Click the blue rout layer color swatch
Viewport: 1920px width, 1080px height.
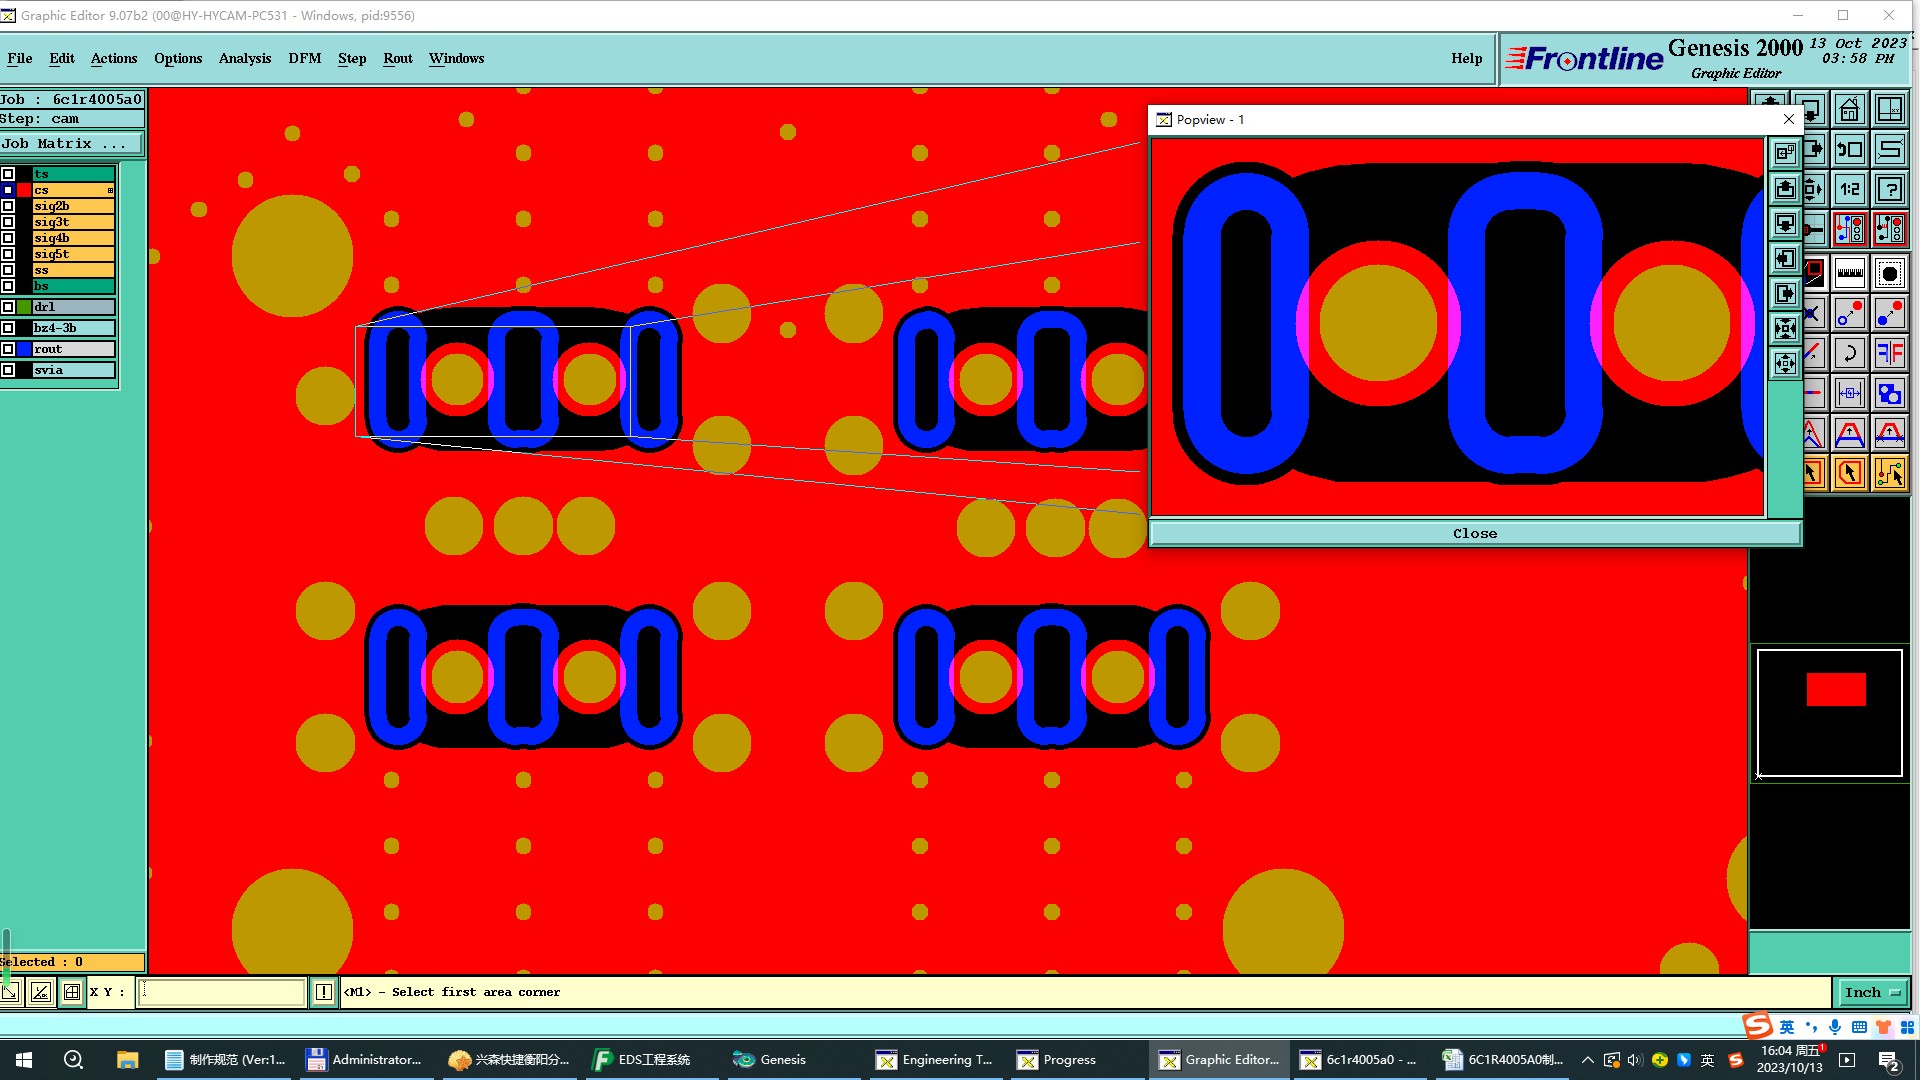24,349
